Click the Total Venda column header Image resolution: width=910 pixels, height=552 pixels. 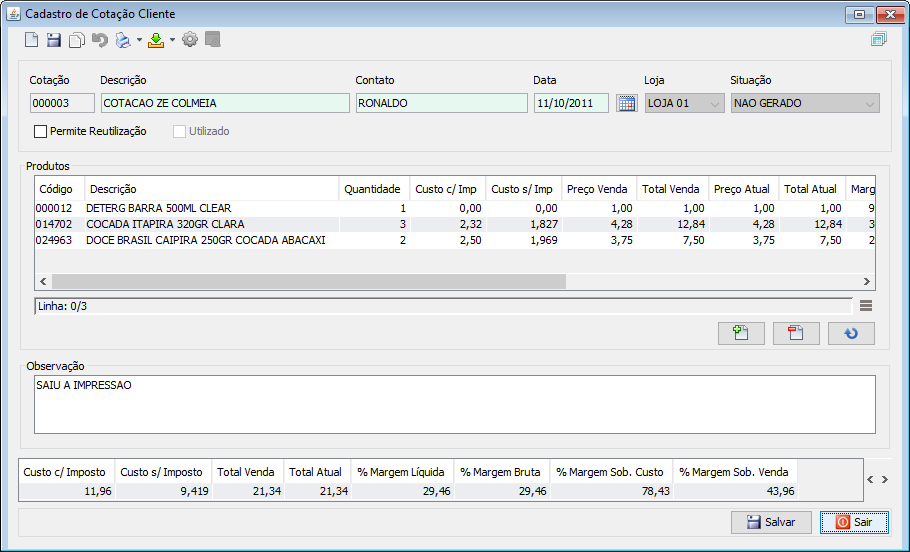[x=673, y=189]
